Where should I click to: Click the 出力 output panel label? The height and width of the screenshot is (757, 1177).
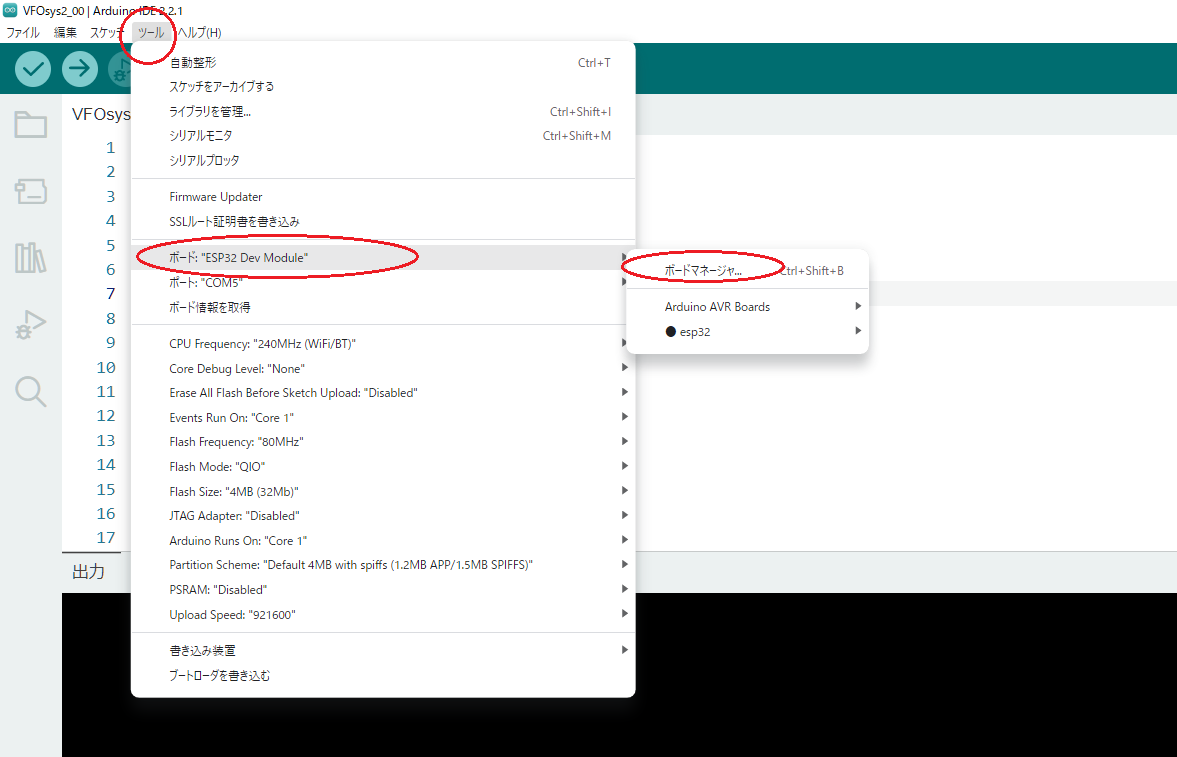click(89, 572)
